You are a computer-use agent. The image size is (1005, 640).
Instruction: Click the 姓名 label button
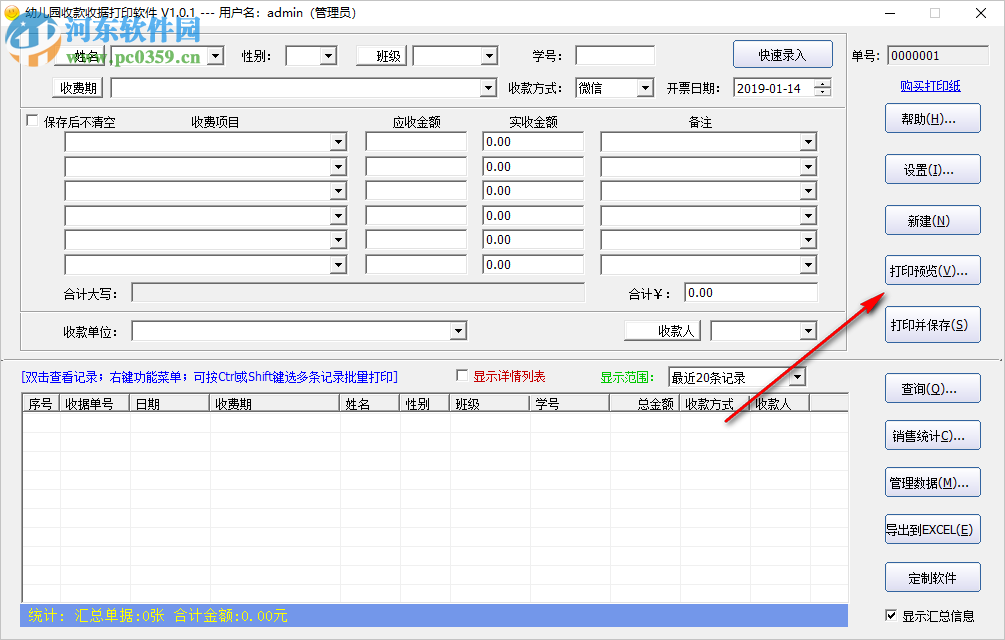[81, 56]
